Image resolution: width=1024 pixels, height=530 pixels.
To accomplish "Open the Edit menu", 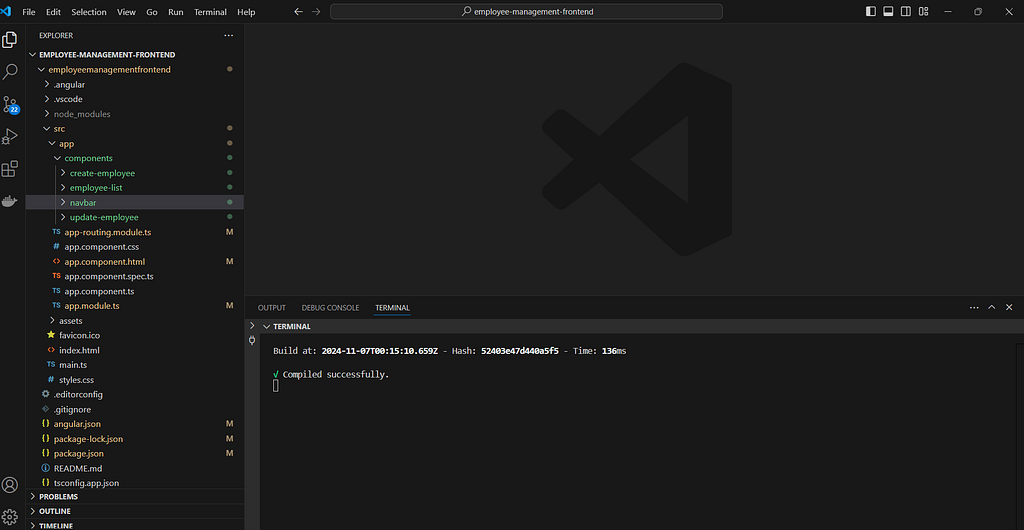I will tap(54, 12).
